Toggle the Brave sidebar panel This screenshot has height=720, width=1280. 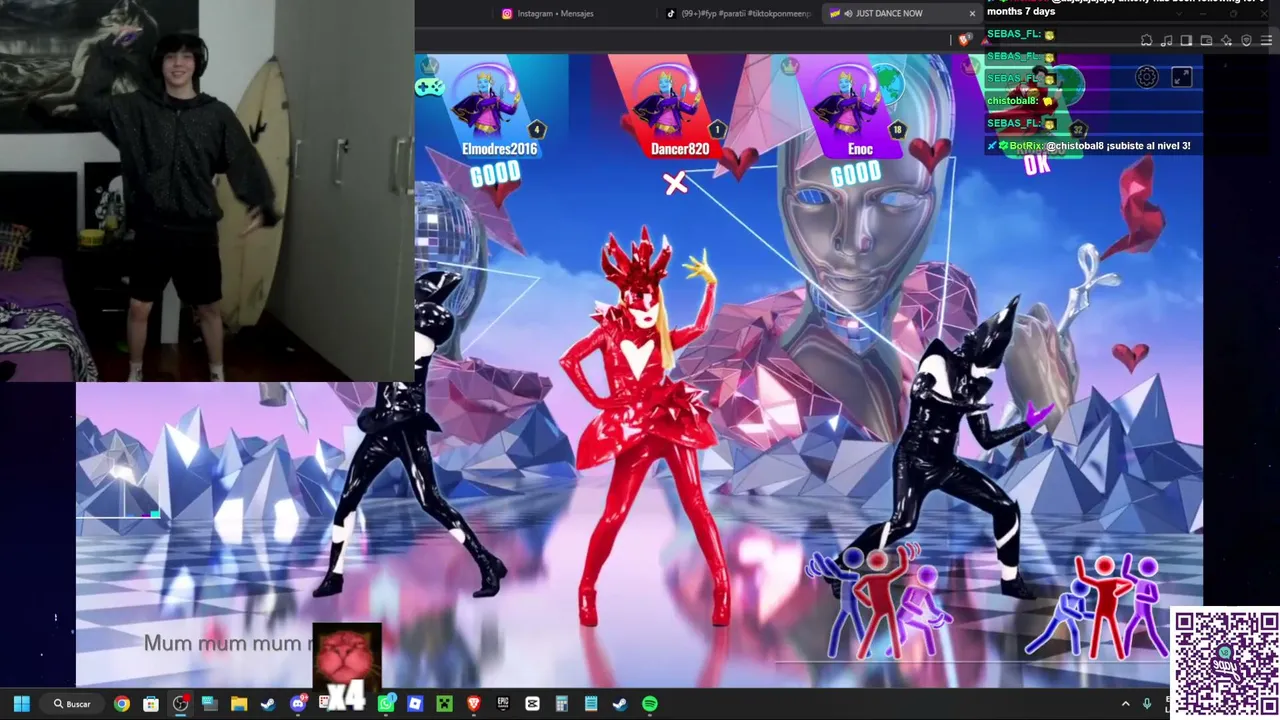pyautogui.click(x=1186, y=40)
